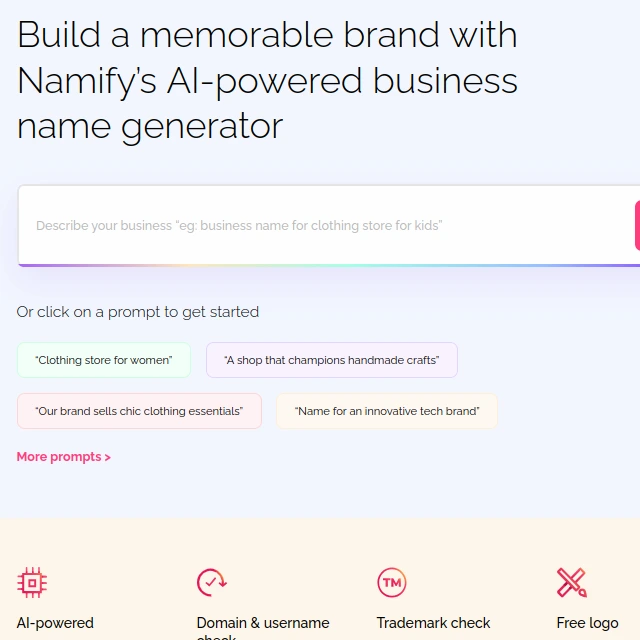Click the pink generate button beside the input
The height and width of the screenshot is (640, 640).
pos(637,225)
